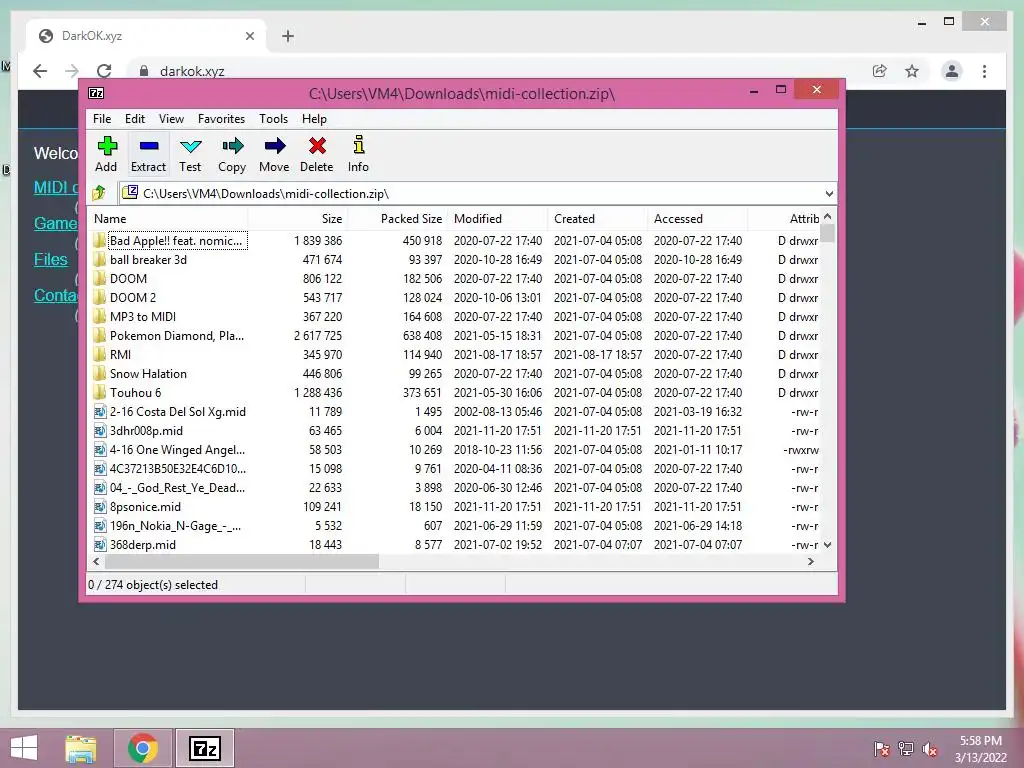
Task: Click the Chrome share page icon
Action: [880, 71]
